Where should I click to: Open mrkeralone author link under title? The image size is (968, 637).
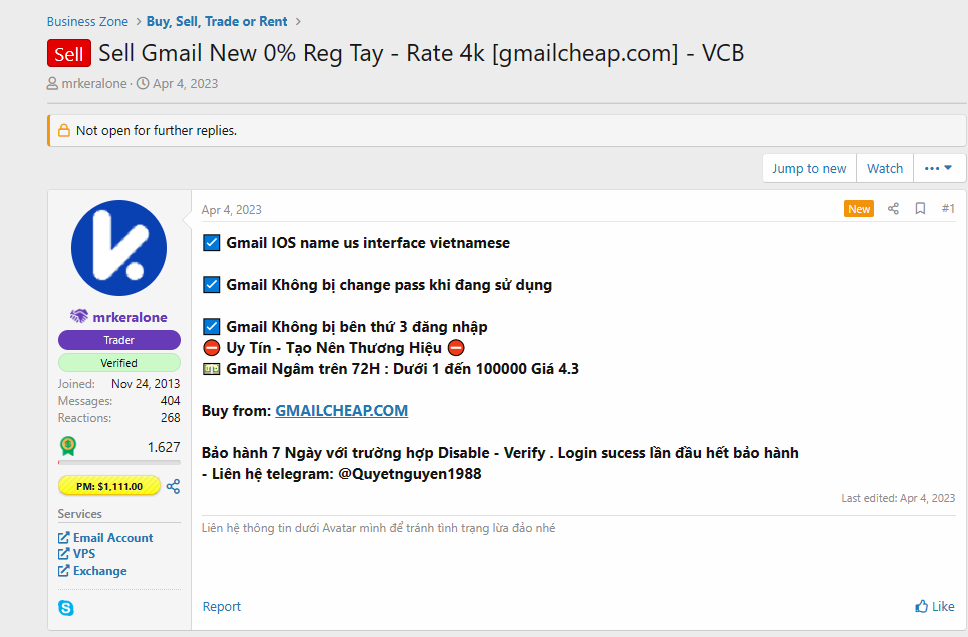pyautogui.click(x=94, y=83)
